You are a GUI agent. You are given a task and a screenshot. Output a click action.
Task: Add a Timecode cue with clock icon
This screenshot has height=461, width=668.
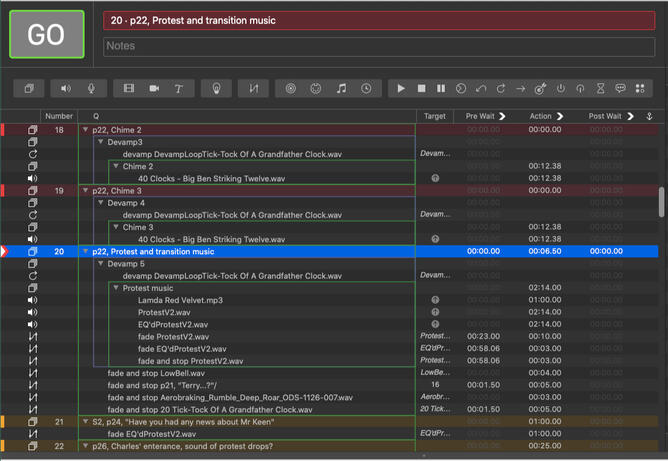click(366, 88)
